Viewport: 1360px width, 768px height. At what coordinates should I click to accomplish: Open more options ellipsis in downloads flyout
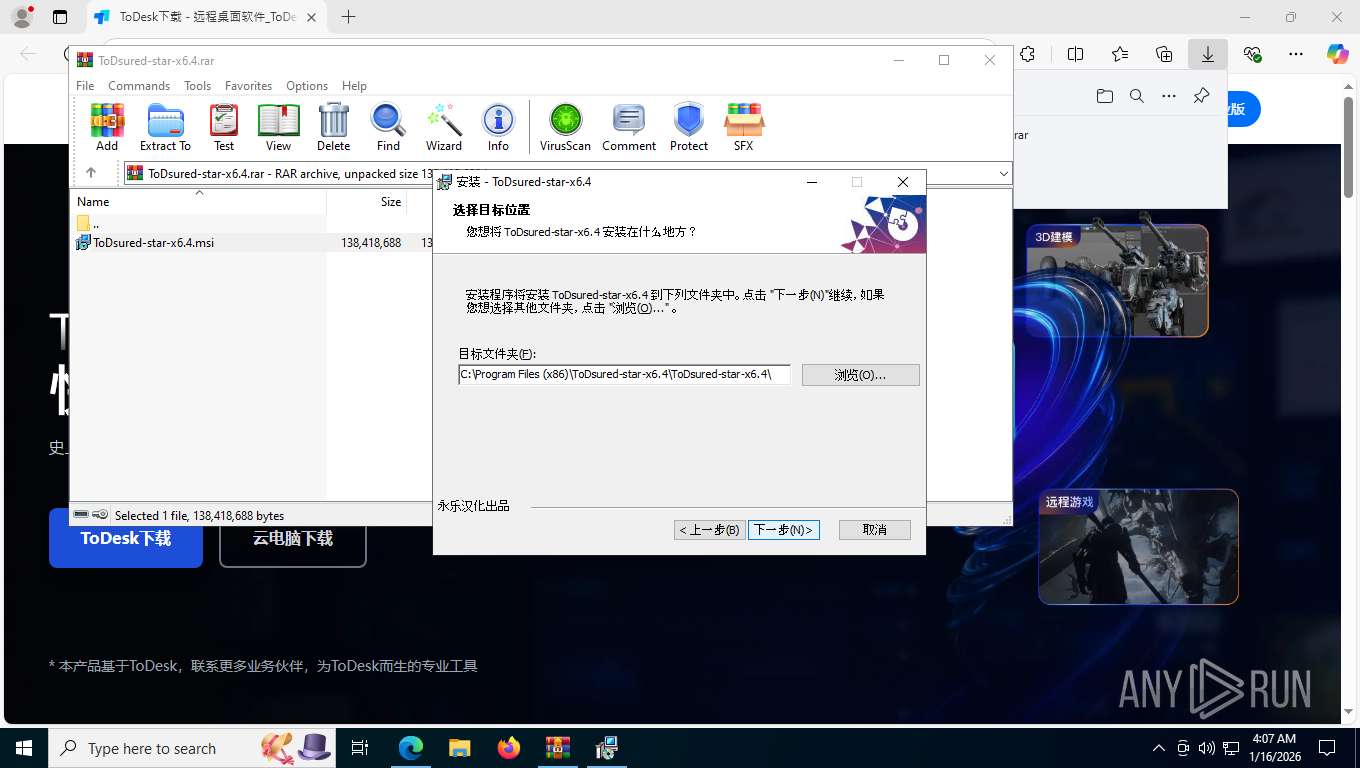[x=1169, y=96]
